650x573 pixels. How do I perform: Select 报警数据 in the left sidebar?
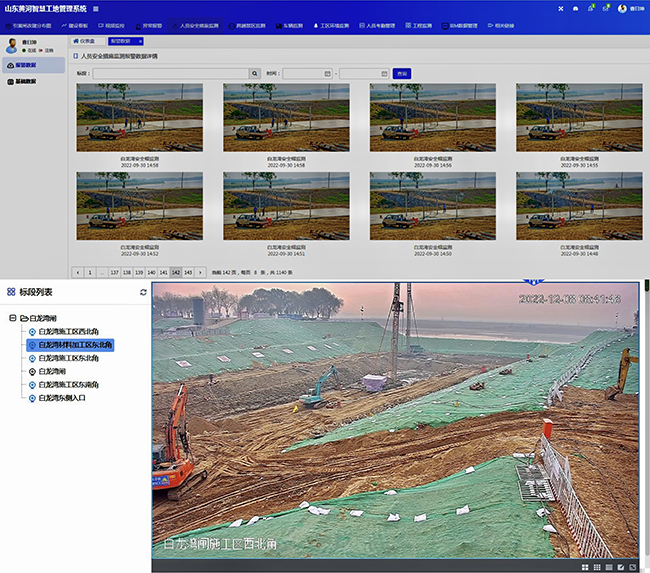33,65
